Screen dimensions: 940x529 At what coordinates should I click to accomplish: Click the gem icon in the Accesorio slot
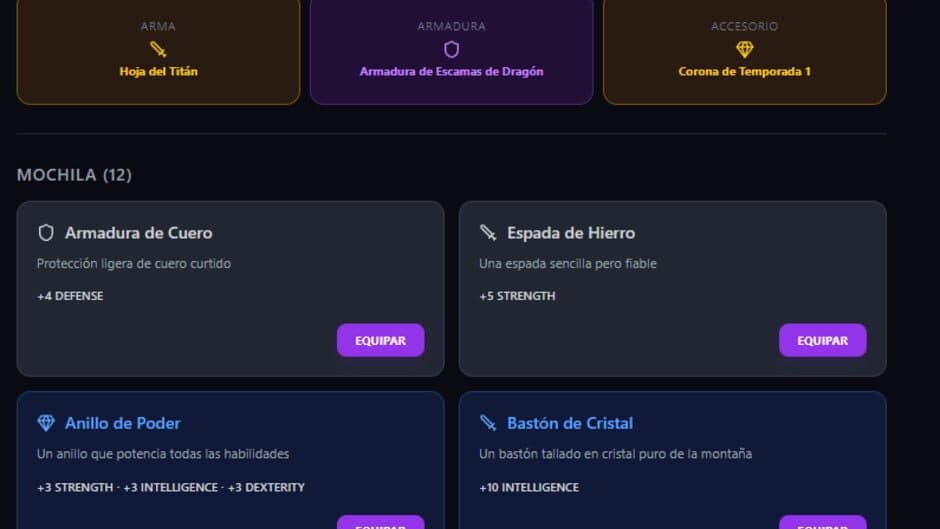pos(744,49)
